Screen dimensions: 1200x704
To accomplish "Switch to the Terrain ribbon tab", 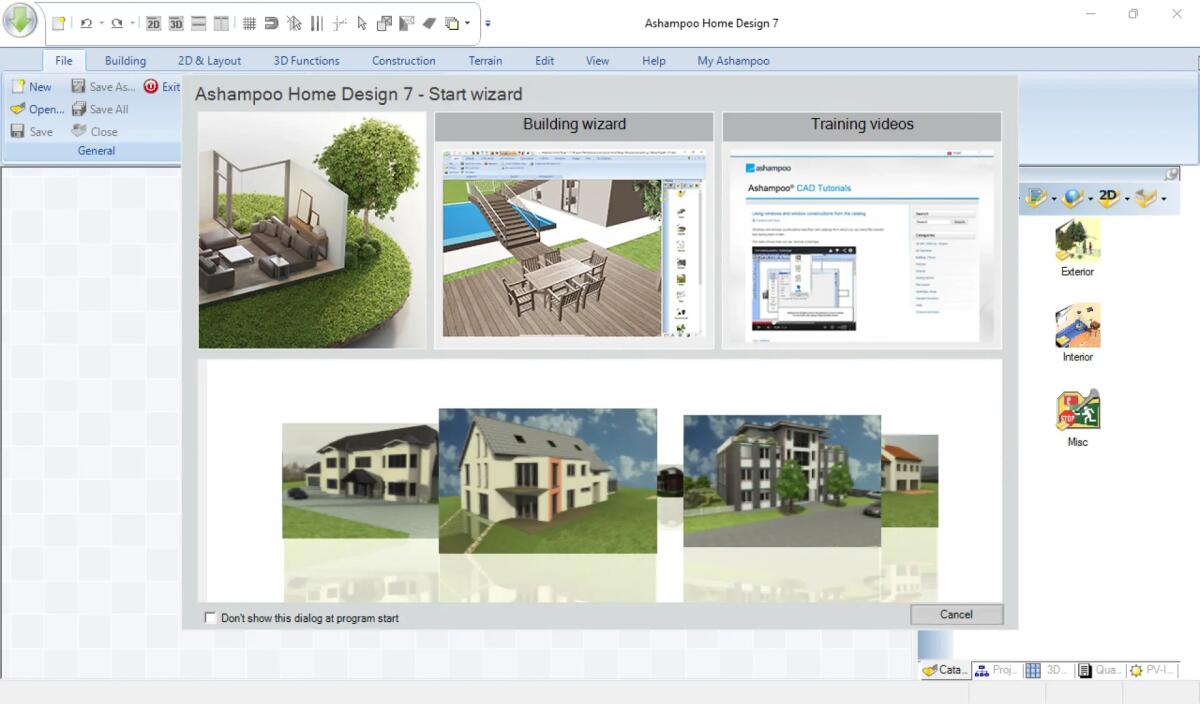I will [x=485, y=60].
